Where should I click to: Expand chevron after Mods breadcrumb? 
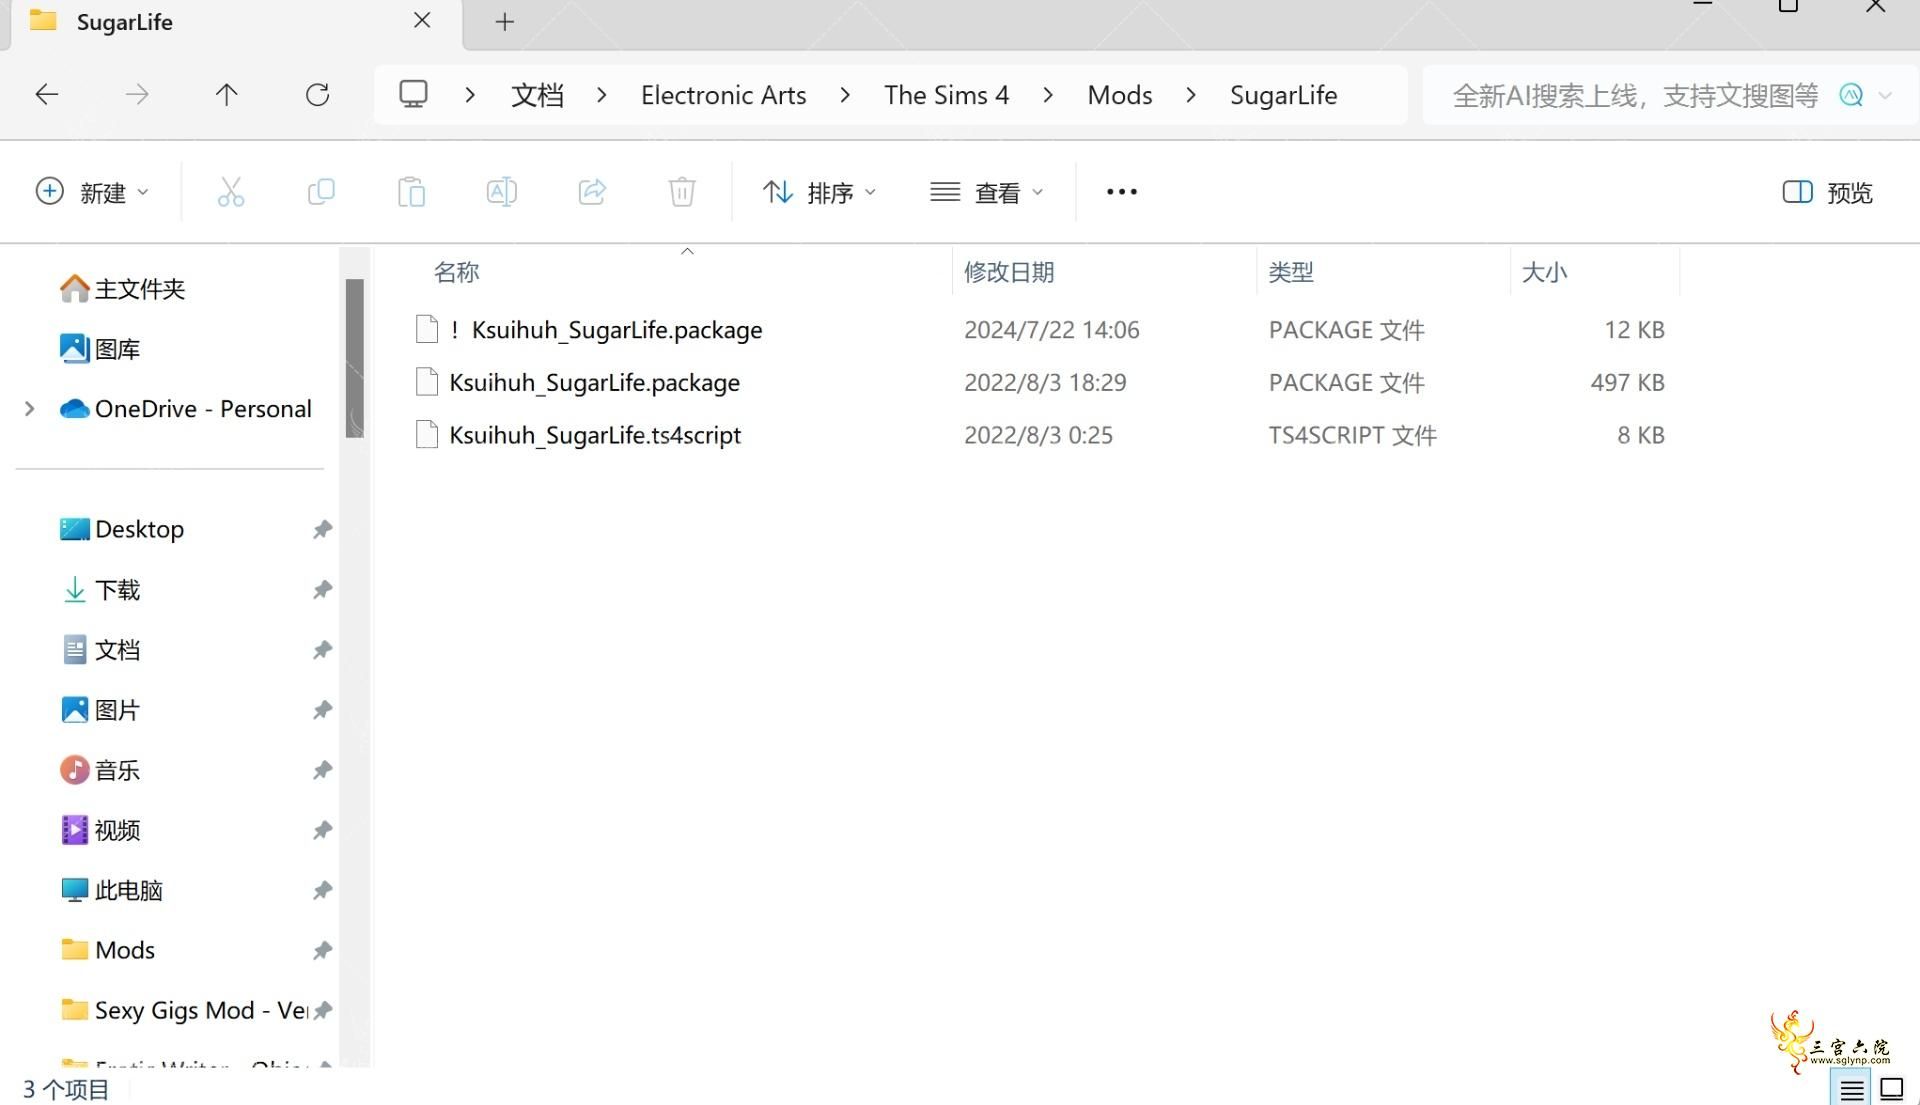point(1190,95)
